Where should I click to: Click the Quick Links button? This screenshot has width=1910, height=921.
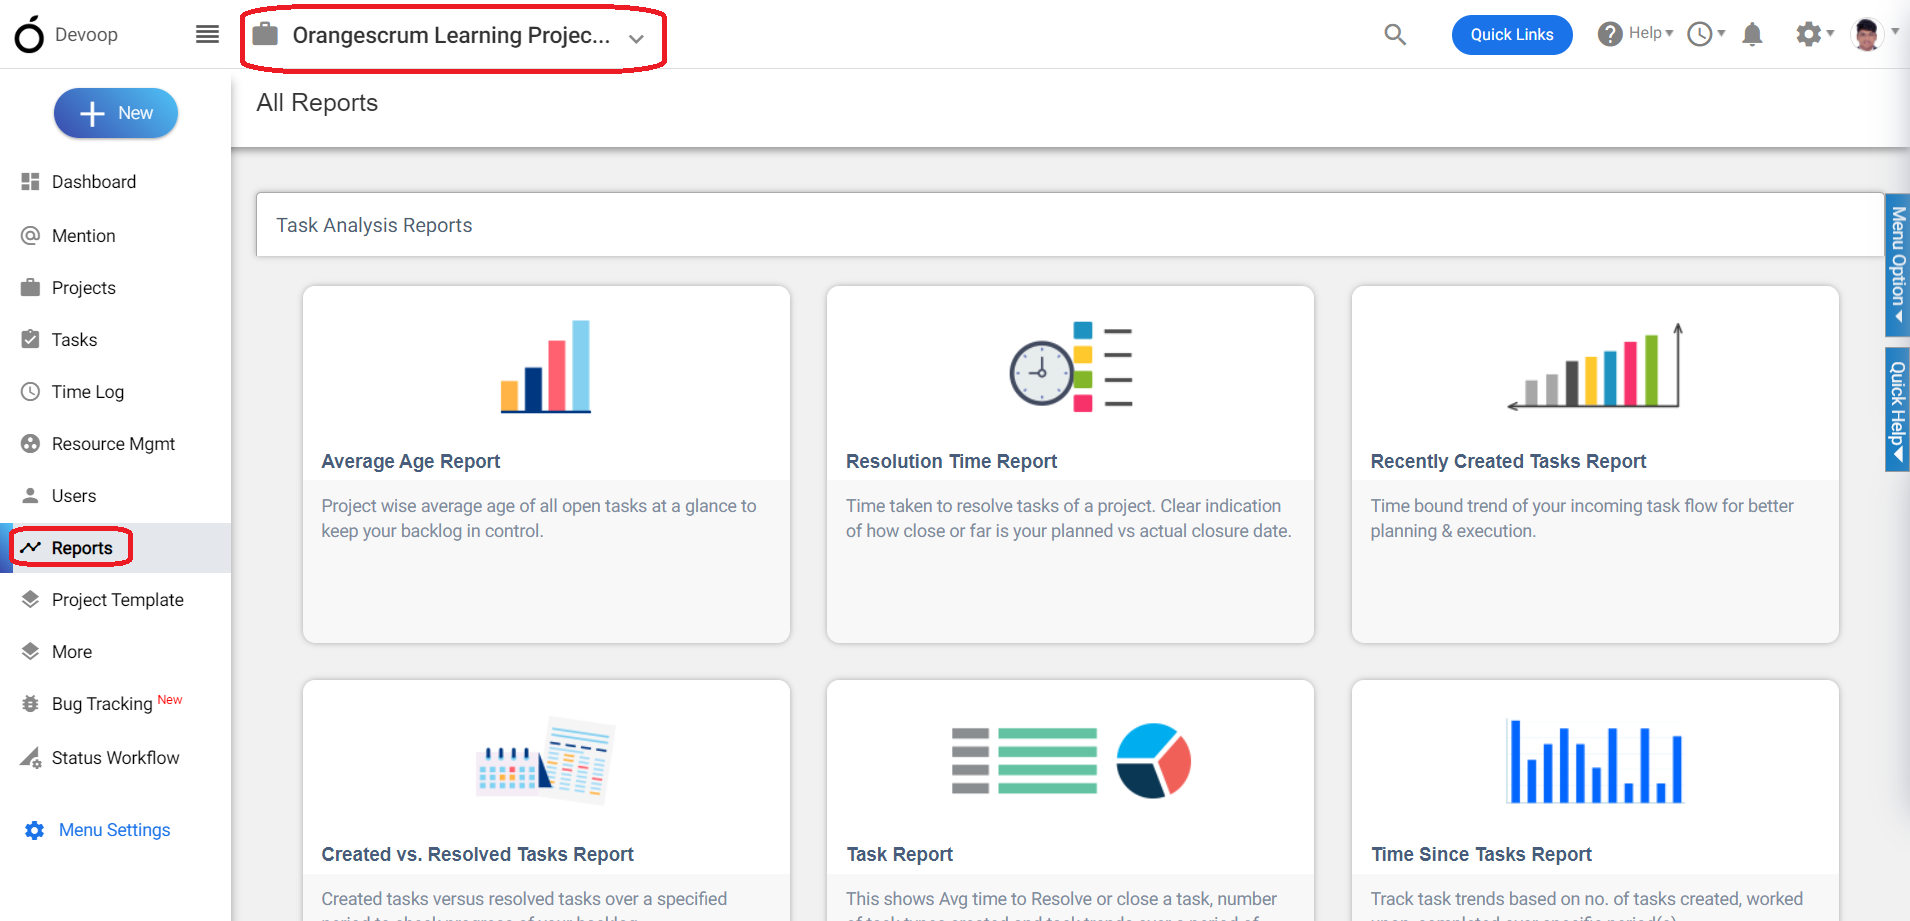point(1512,35)
